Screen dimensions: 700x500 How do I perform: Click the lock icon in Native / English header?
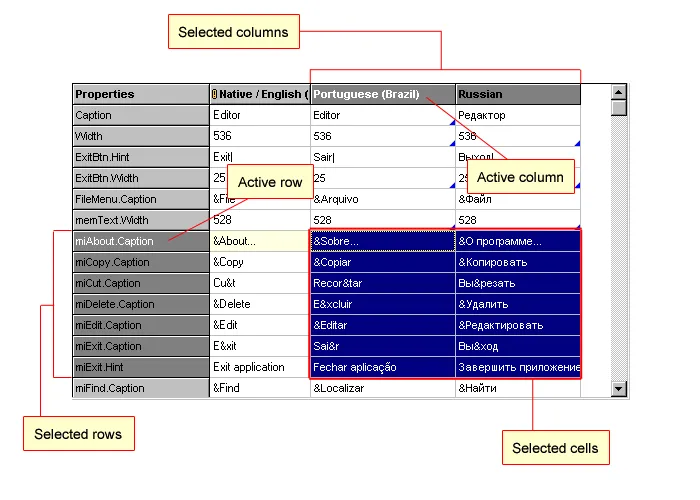tap(215, 95)
